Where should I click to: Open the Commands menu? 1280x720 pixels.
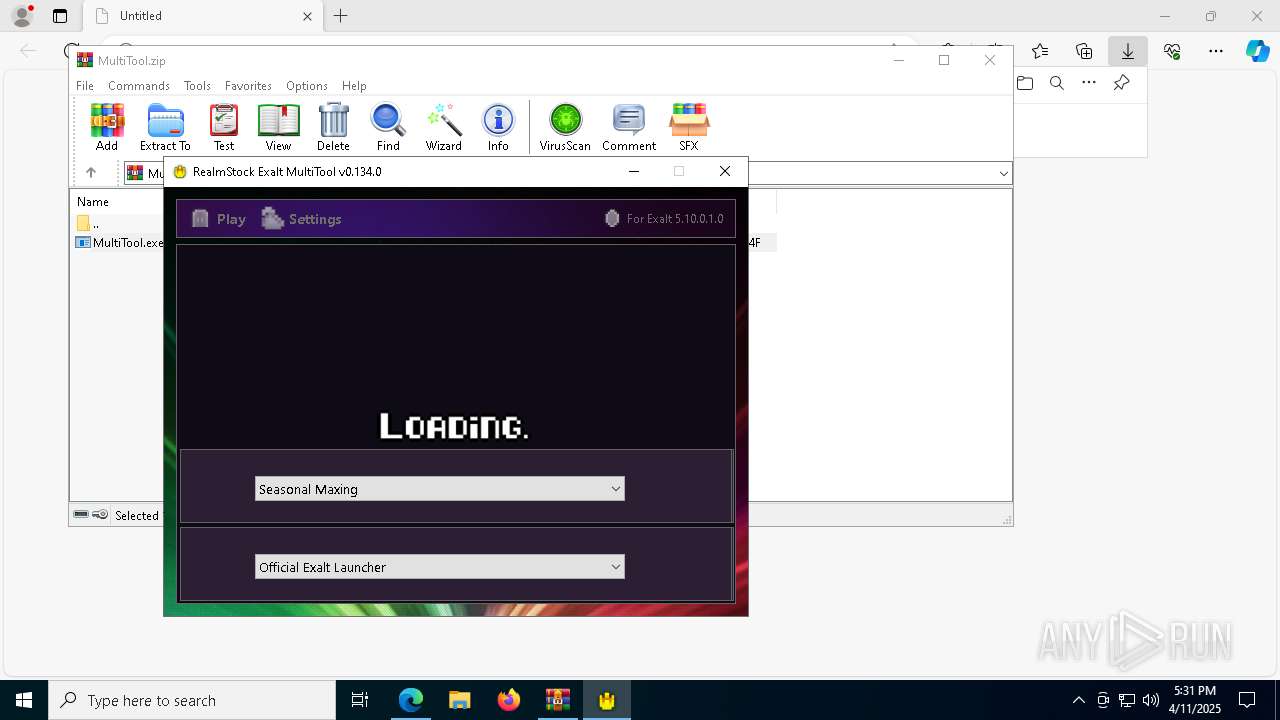tap(139, 86)
